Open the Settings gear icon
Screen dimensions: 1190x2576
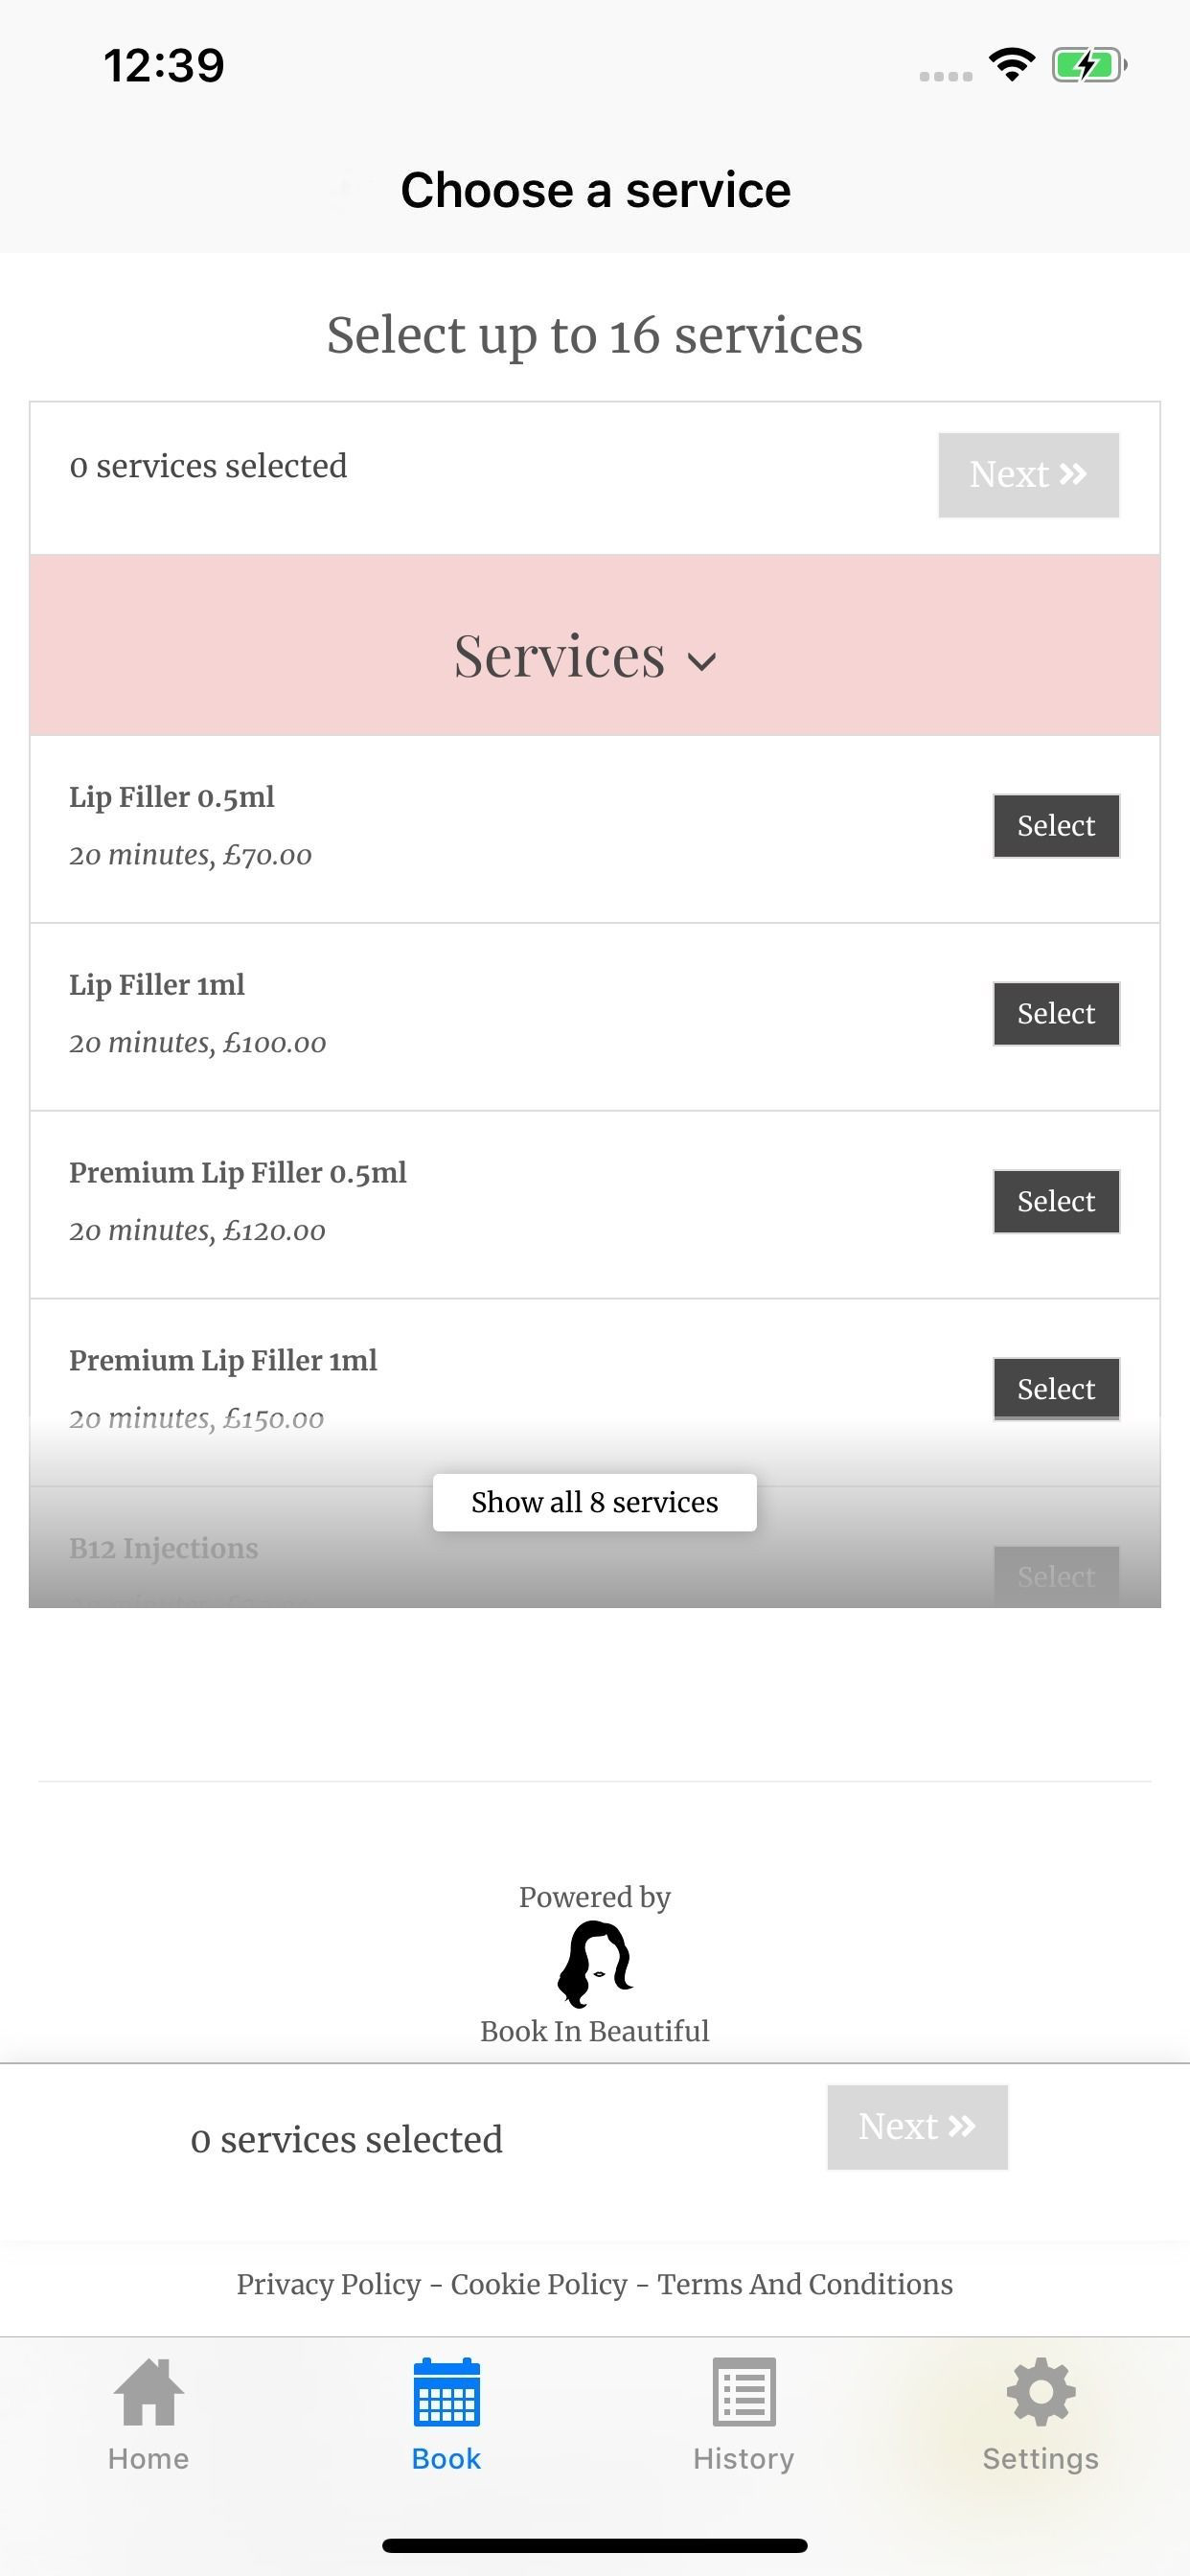1041,2391
